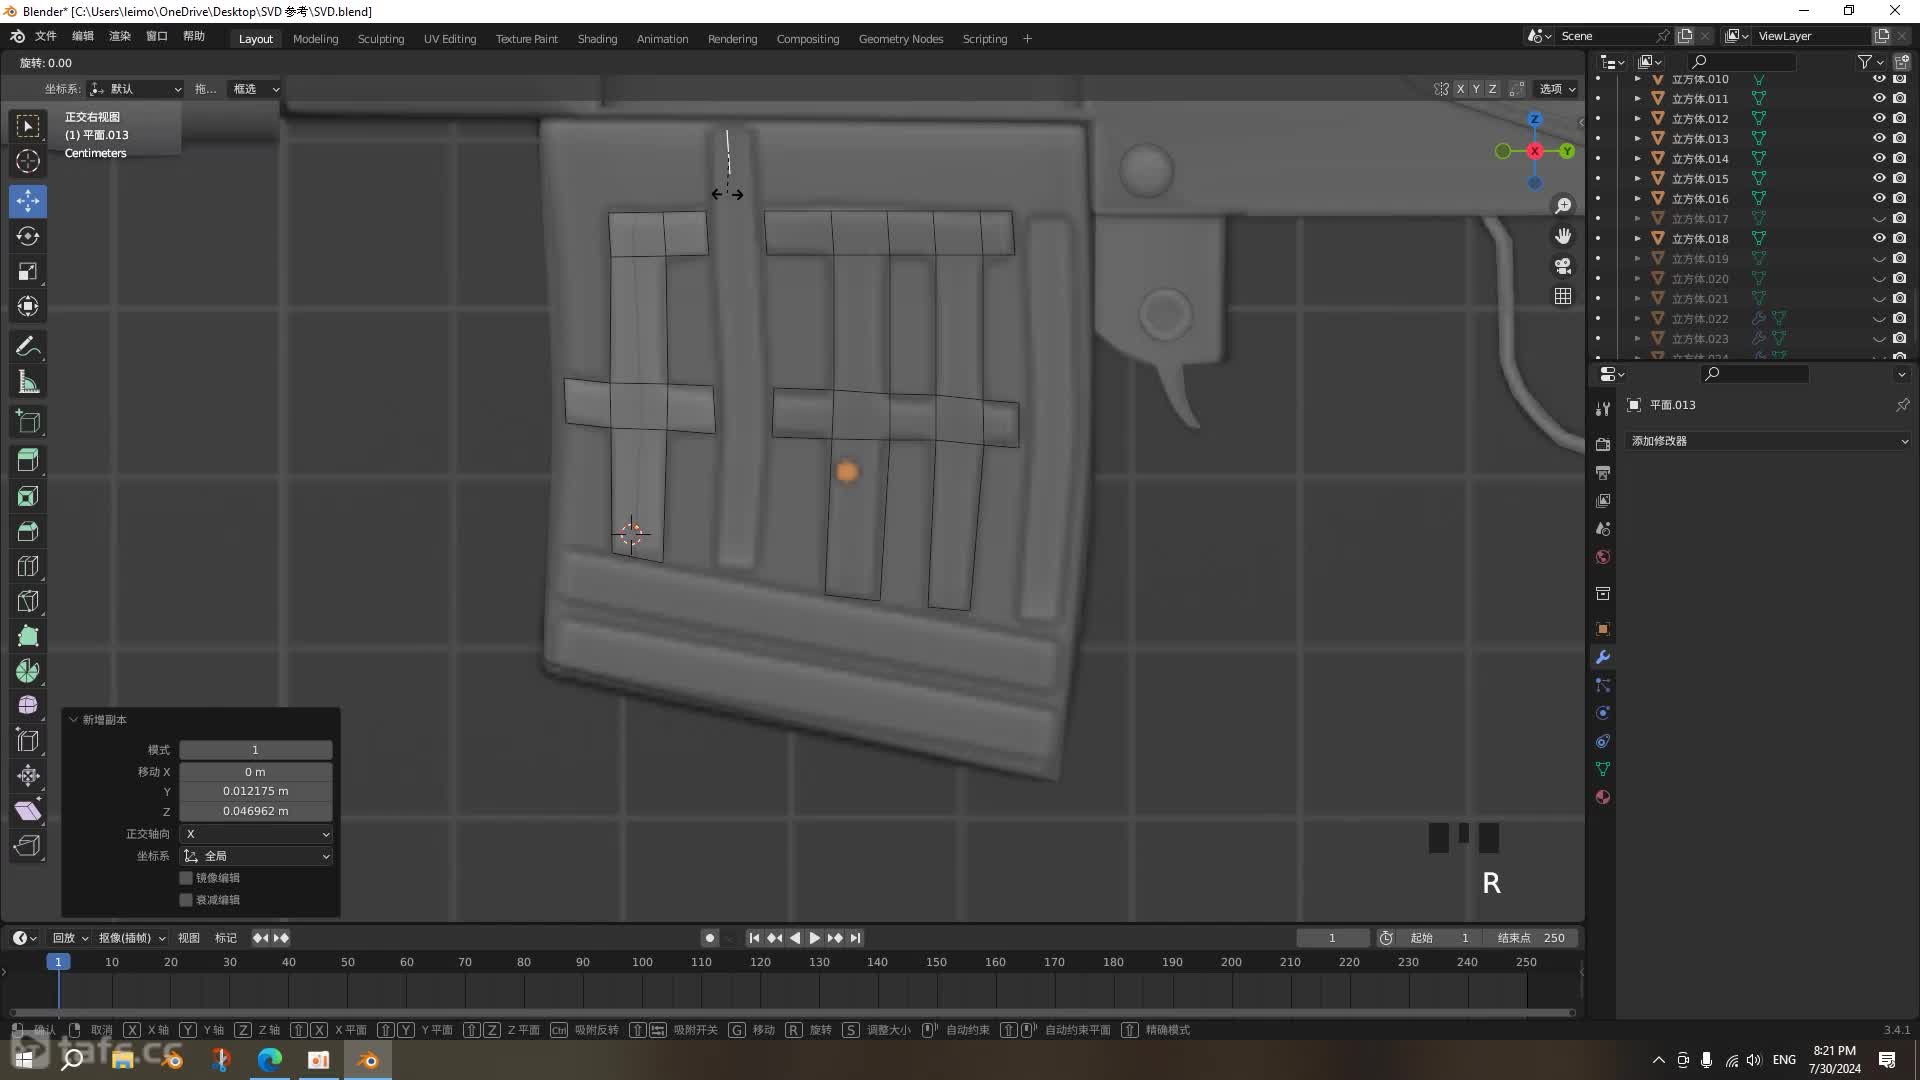This screenshot has width=1920, height=1080.
Task: Select the Select Box tool
Action: click(x=28, y=126)
